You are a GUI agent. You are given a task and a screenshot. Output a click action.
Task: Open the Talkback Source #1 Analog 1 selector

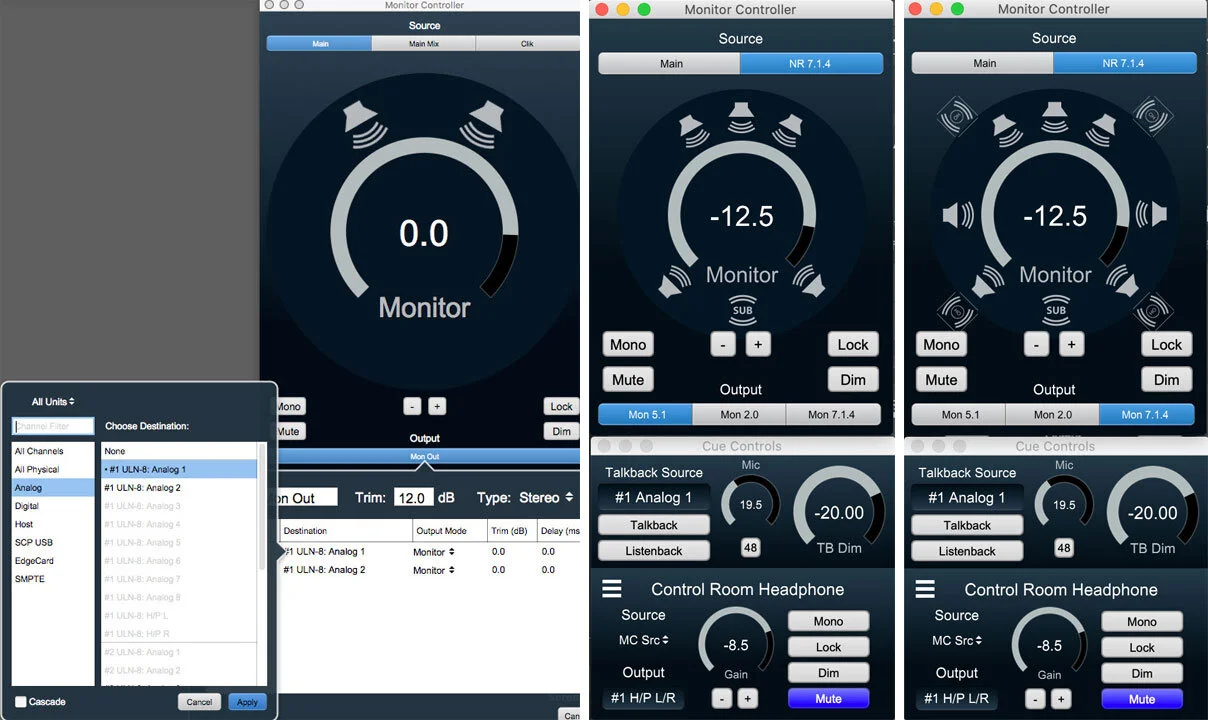pos(654,497)
